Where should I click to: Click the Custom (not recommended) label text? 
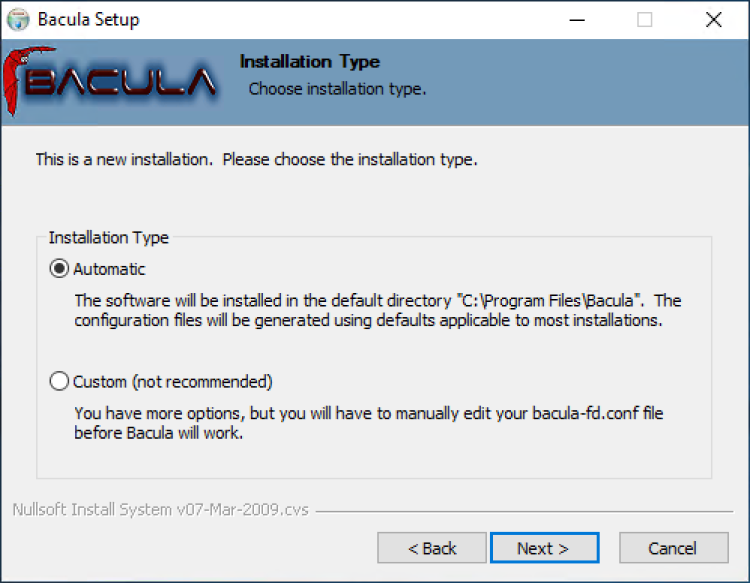click(x=173, y=382)
